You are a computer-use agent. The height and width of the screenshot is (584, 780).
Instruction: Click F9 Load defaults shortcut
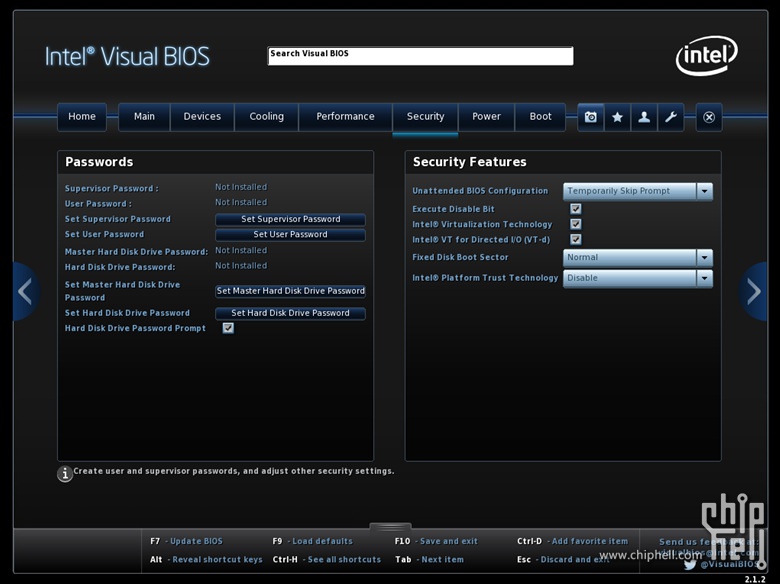click(x=312, y=541)
